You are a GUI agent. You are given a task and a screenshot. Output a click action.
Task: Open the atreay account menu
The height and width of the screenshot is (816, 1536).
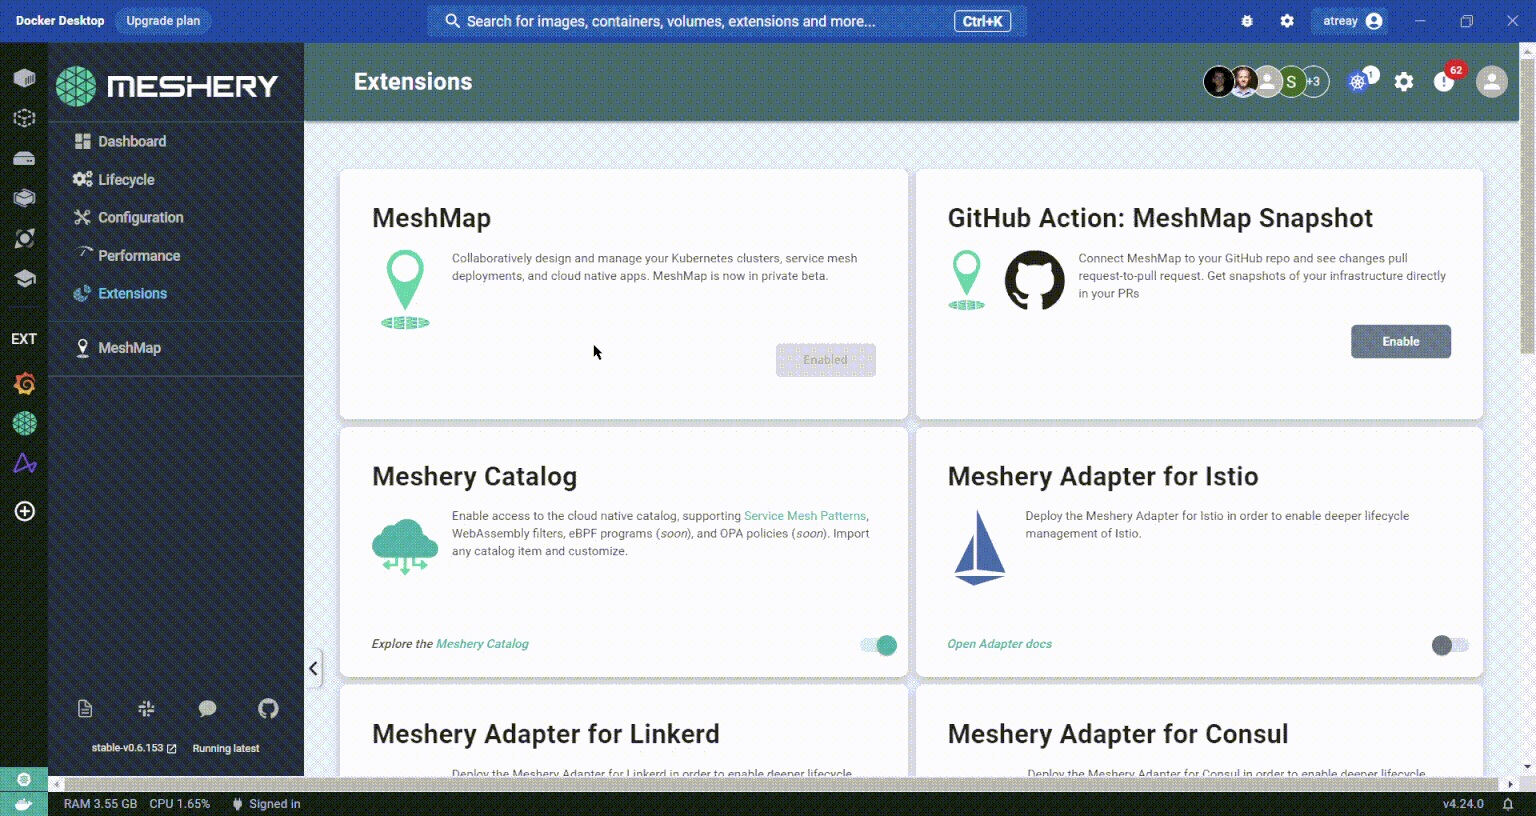pyautogui.click(x=1352, y=21)
